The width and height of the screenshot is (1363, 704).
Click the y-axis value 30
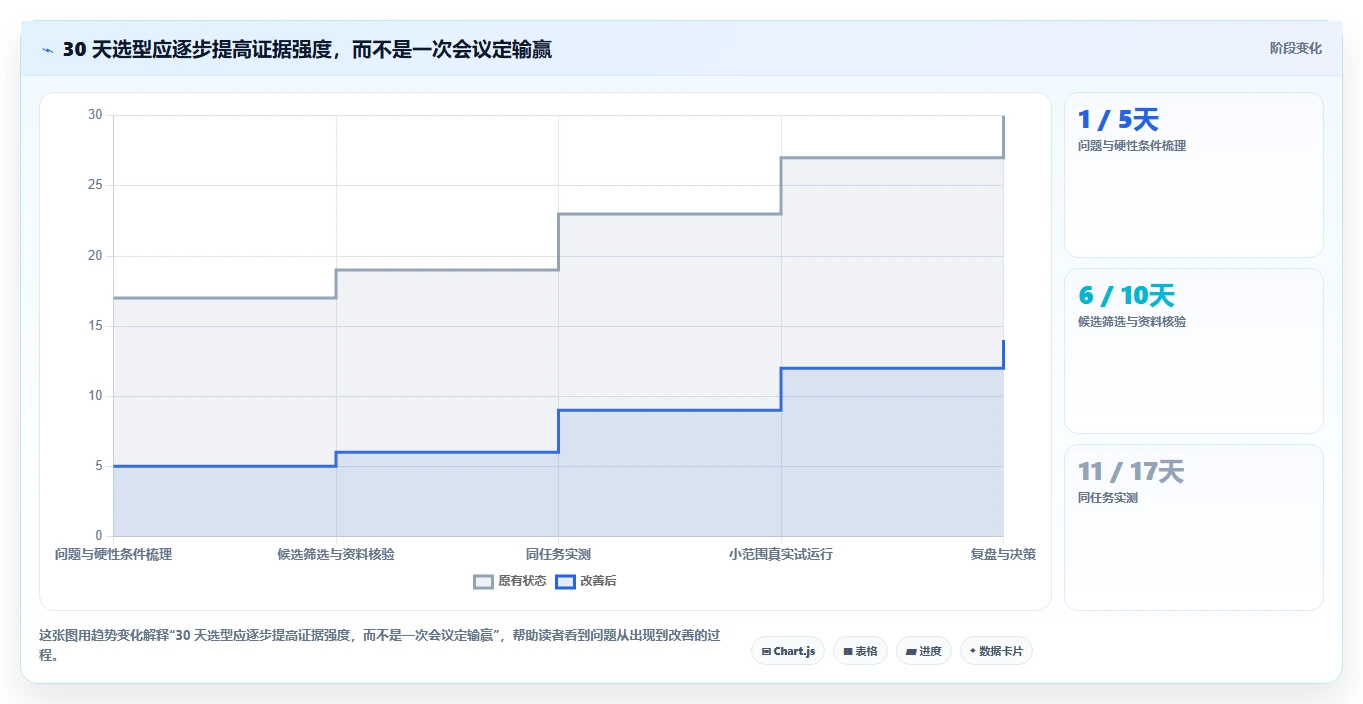point(95,115)
